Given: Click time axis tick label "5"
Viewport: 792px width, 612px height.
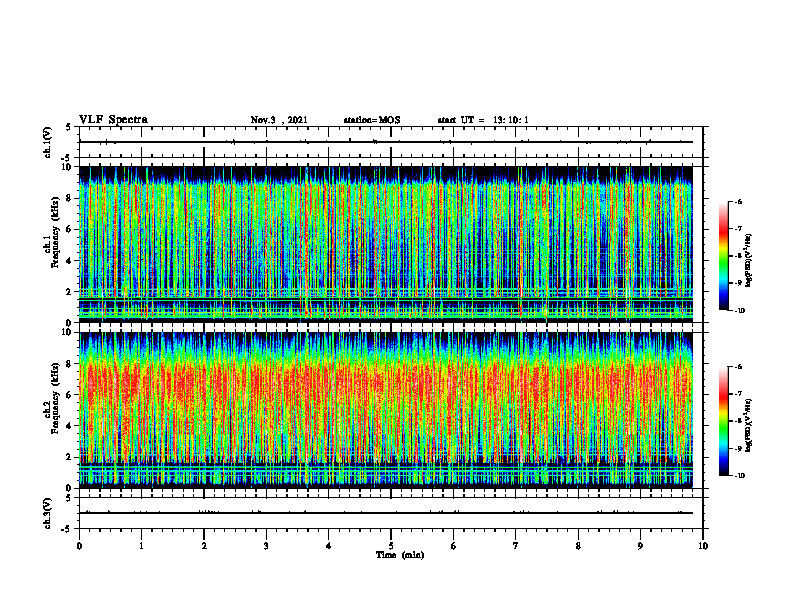Looking at the screenshot, I should pos(391,546).
